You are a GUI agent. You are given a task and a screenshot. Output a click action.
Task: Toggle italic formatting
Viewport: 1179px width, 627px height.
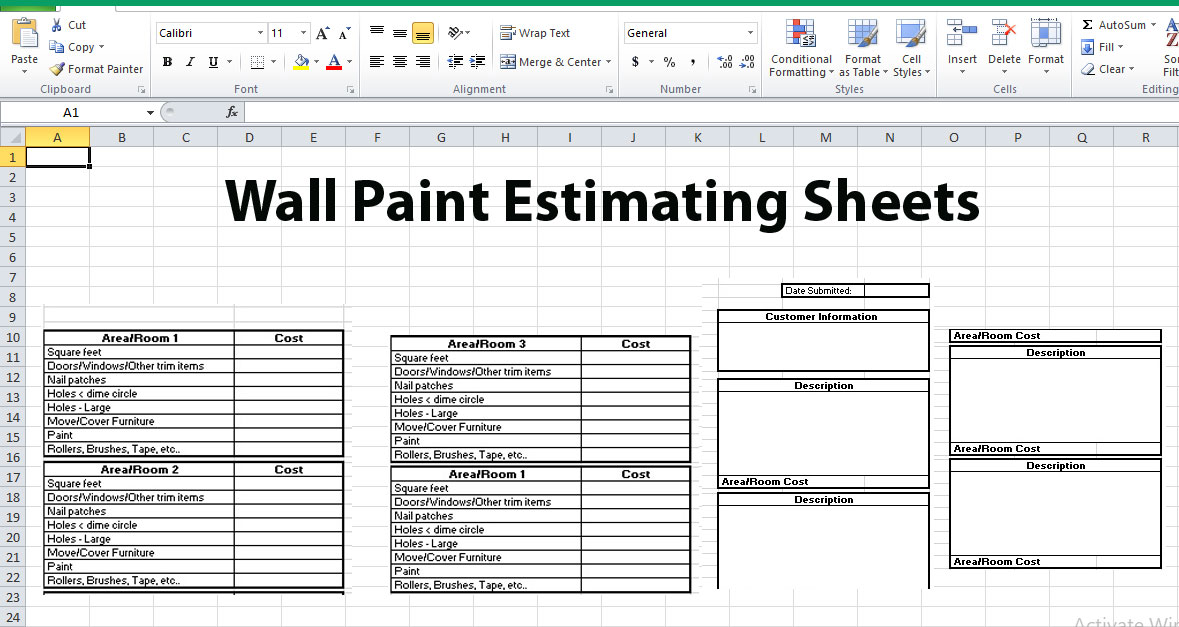189,61
